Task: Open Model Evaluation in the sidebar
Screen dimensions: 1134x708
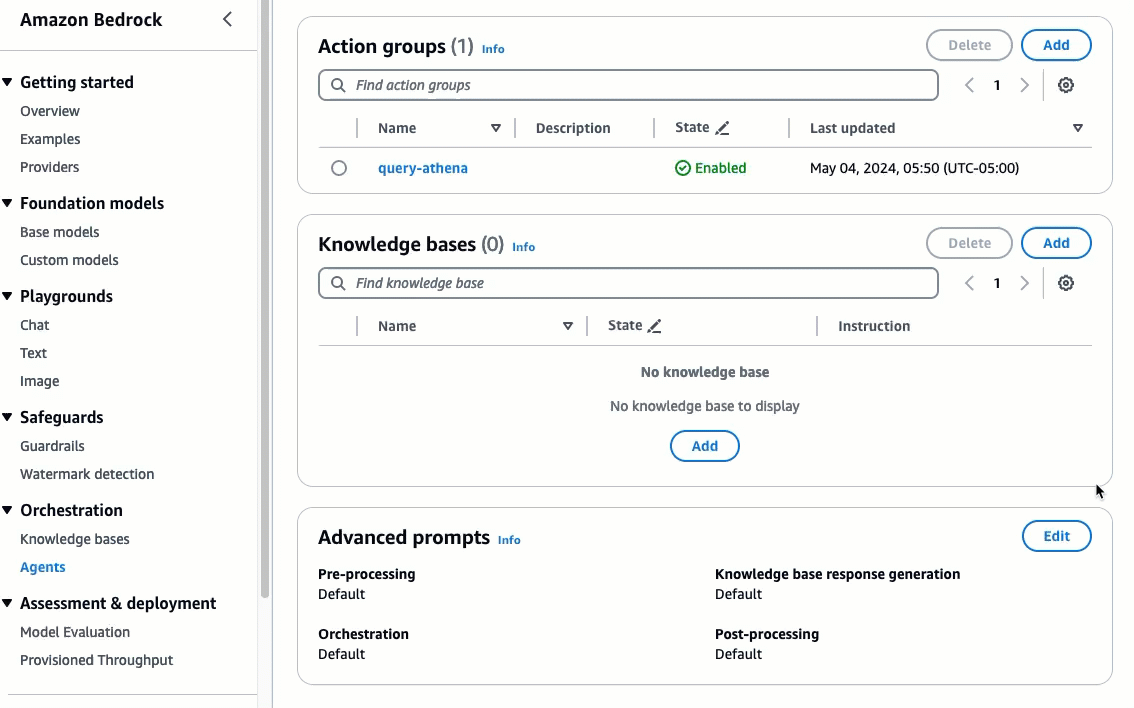Action: pos(75,632)
